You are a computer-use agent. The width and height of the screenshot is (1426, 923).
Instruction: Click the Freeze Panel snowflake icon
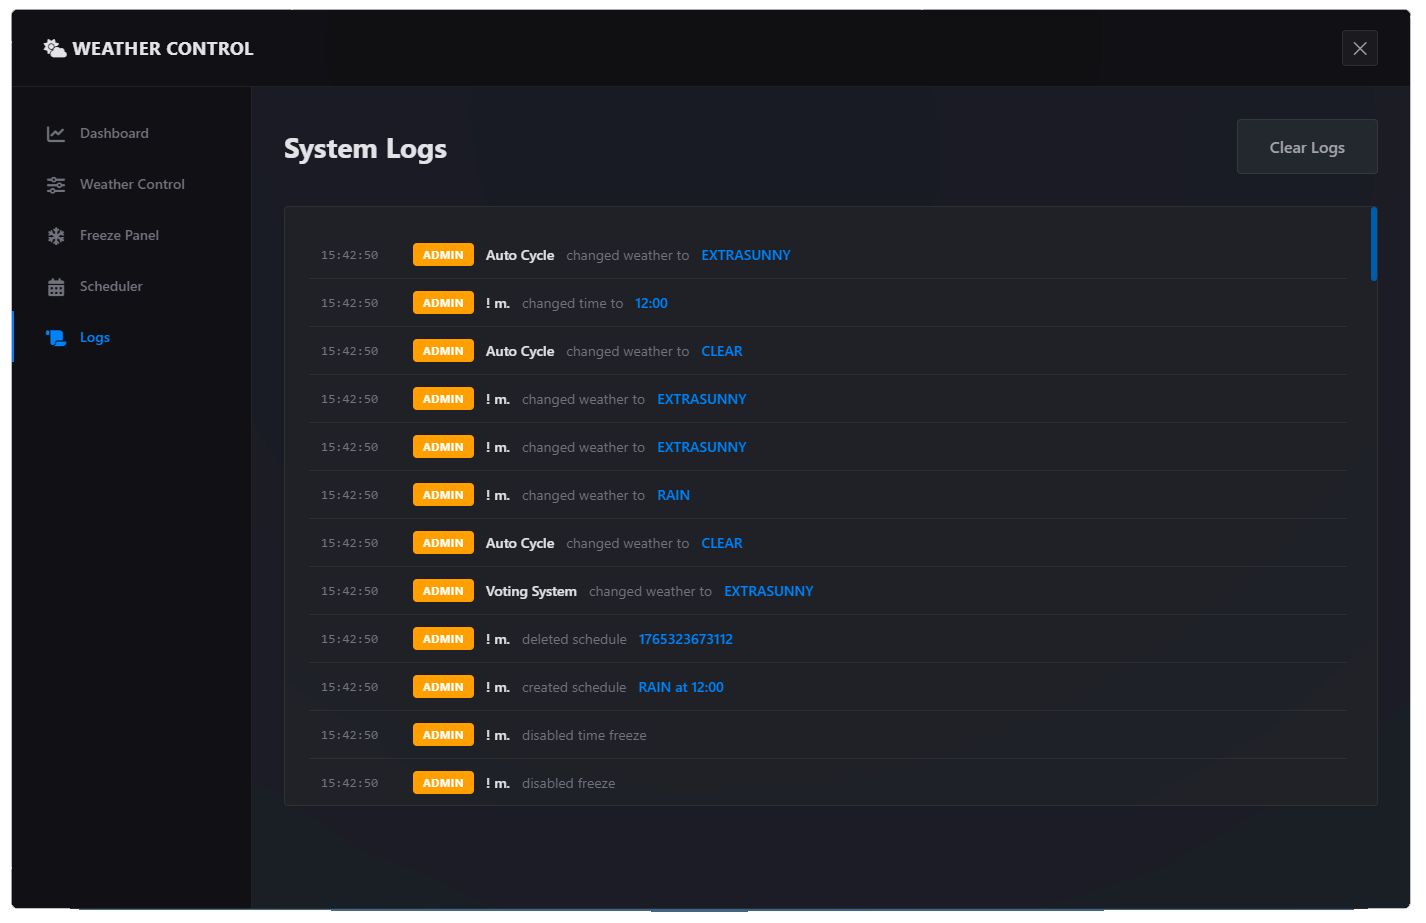(56, 236)
